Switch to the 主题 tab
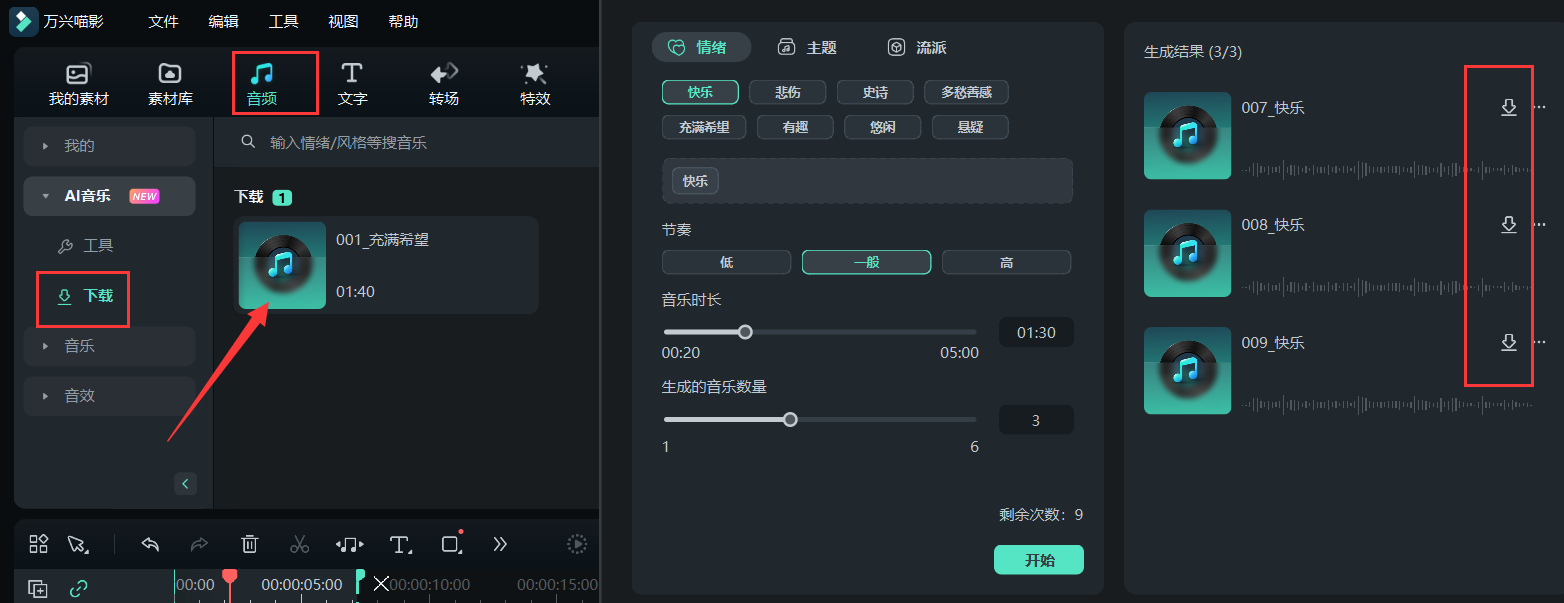This screenshot has width=1564, height=603. [808, 46]
